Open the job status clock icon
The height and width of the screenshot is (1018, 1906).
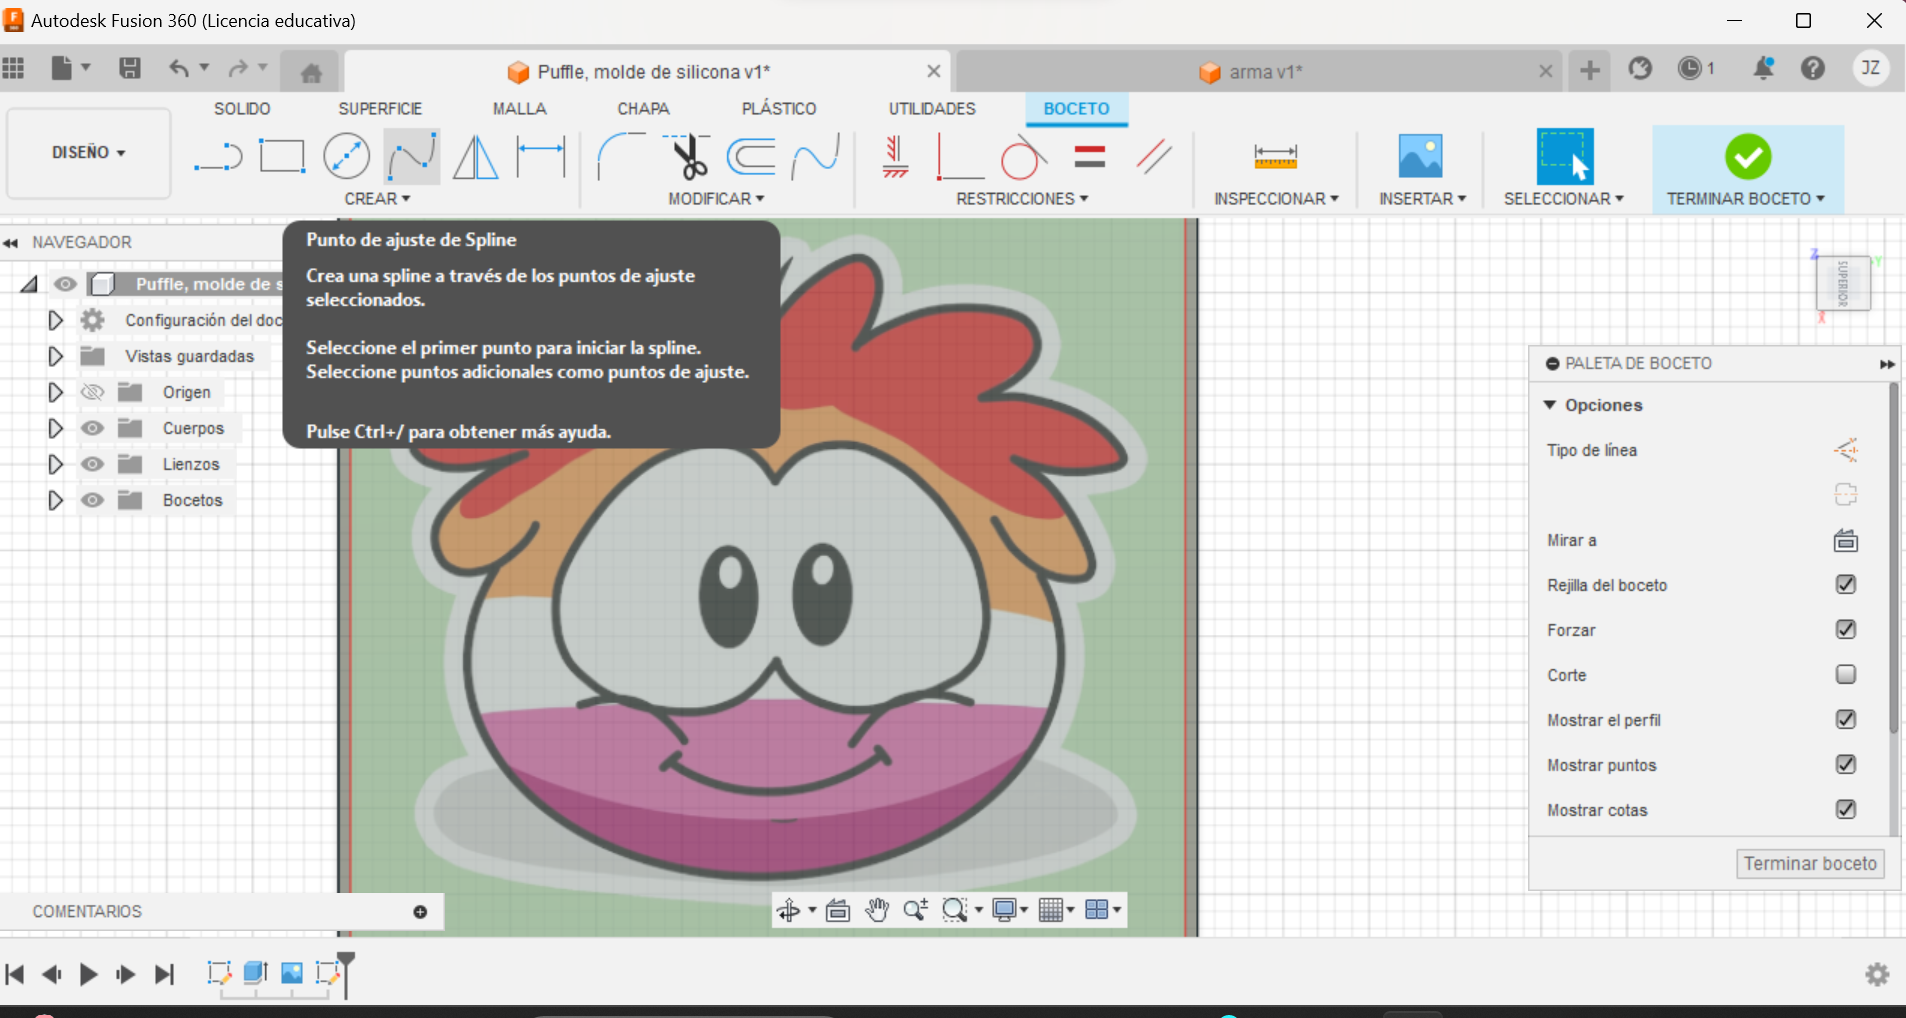click(x=1690, y=68)
